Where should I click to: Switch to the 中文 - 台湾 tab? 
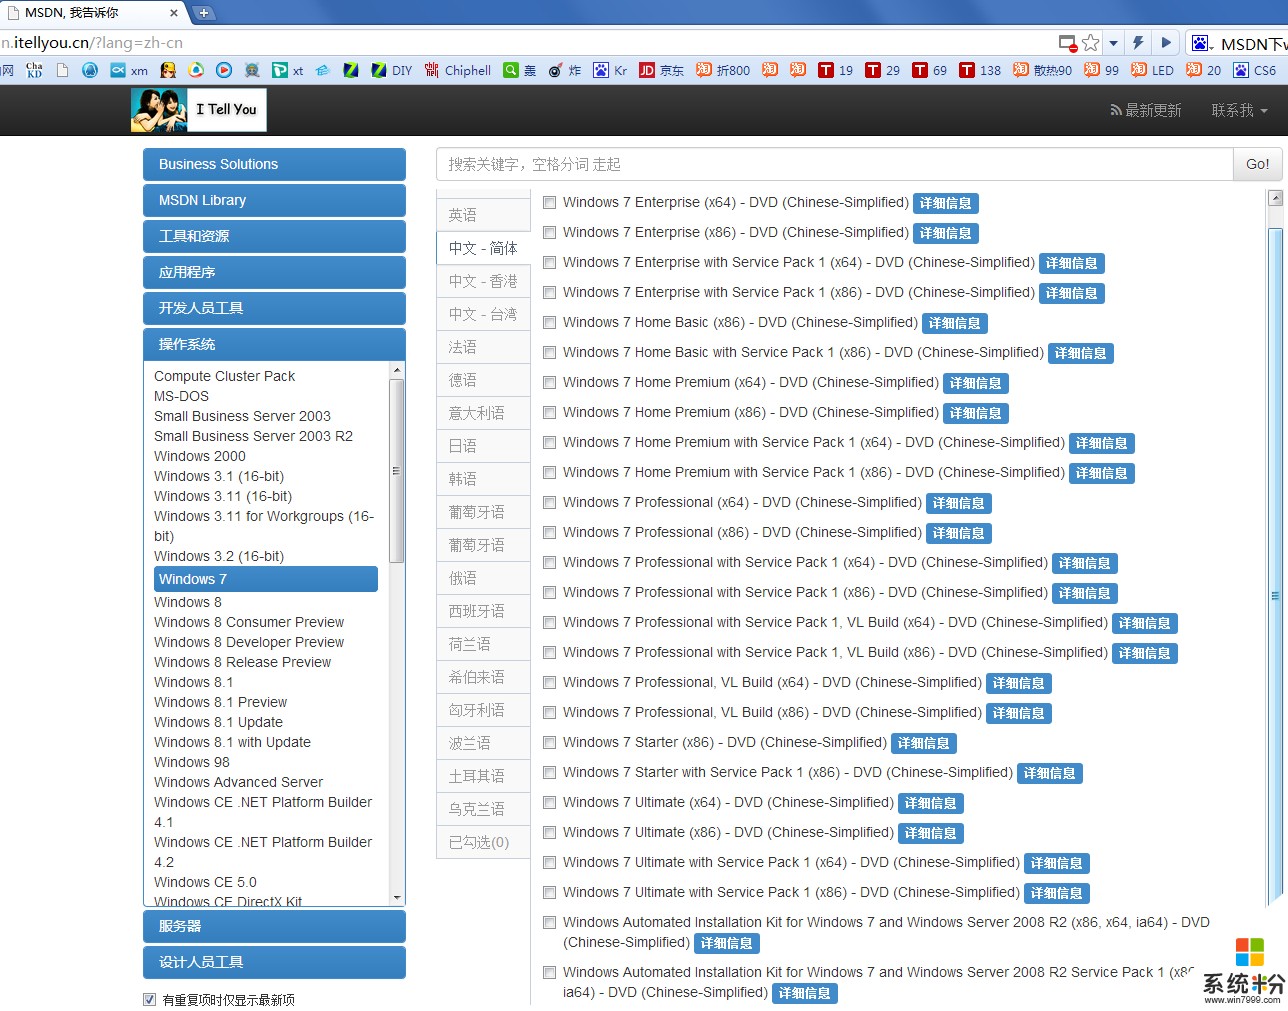pos(483,314)
